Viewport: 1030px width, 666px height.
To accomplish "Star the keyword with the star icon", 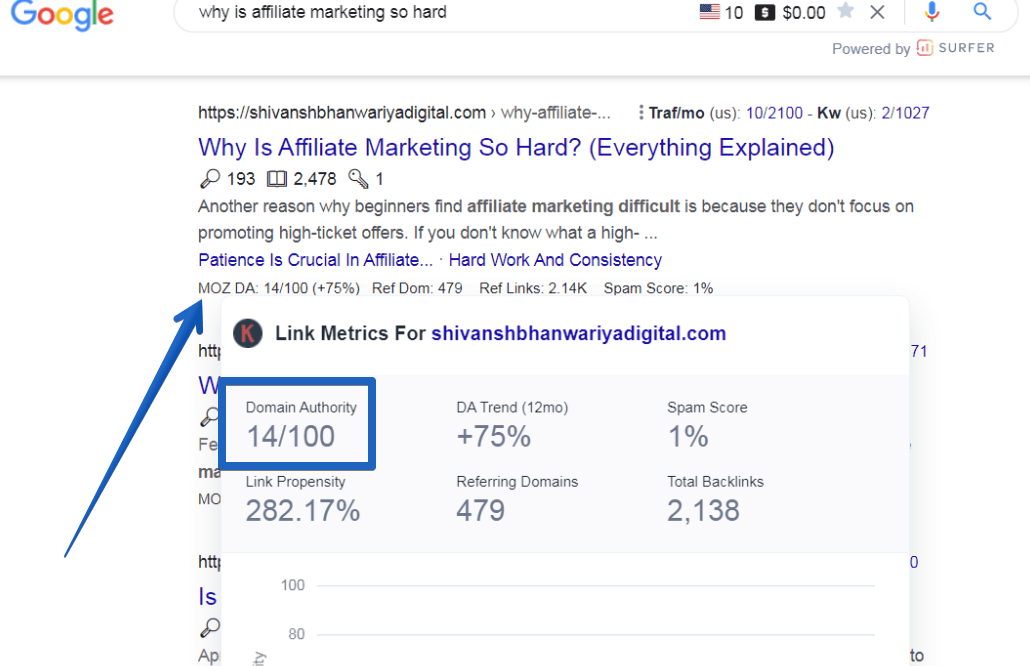I will (846, 11).
